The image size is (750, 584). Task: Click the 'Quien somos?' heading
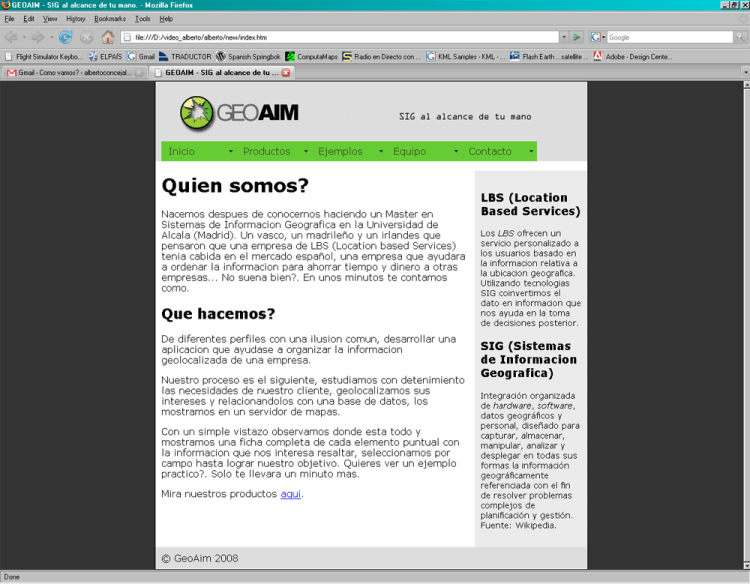pyautogui.click(x=235, y=186)
